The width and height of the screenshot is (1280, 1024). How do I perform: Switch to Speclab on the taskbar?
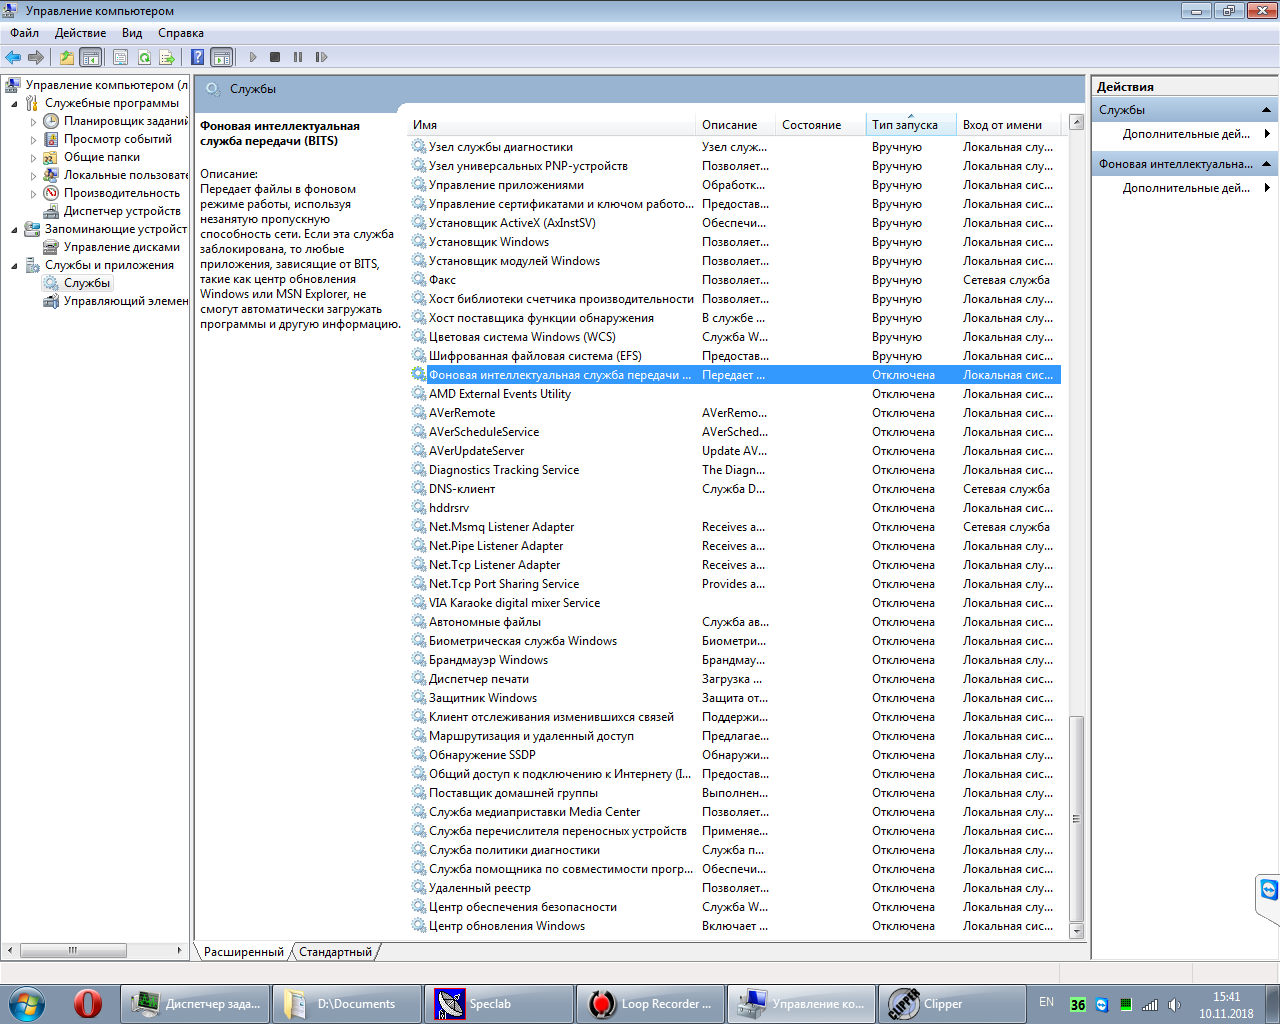[x=498, y=1004]
